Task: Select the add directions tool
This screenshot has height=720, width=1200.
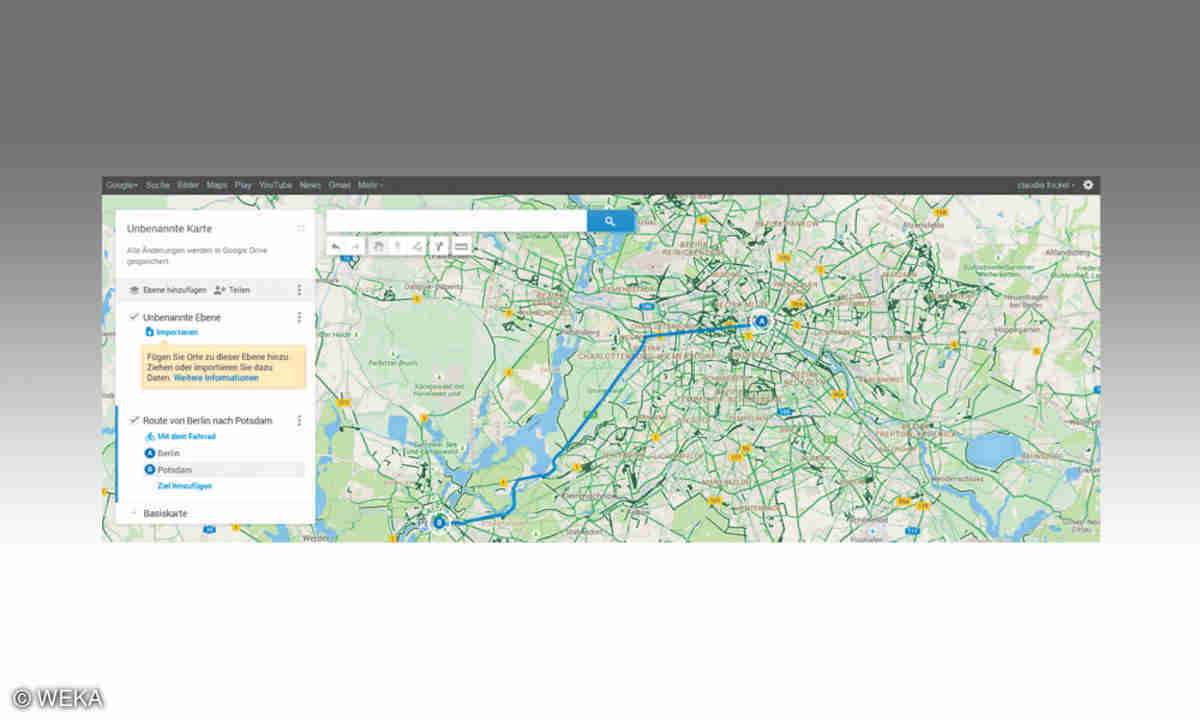Action: click(439, 245)
